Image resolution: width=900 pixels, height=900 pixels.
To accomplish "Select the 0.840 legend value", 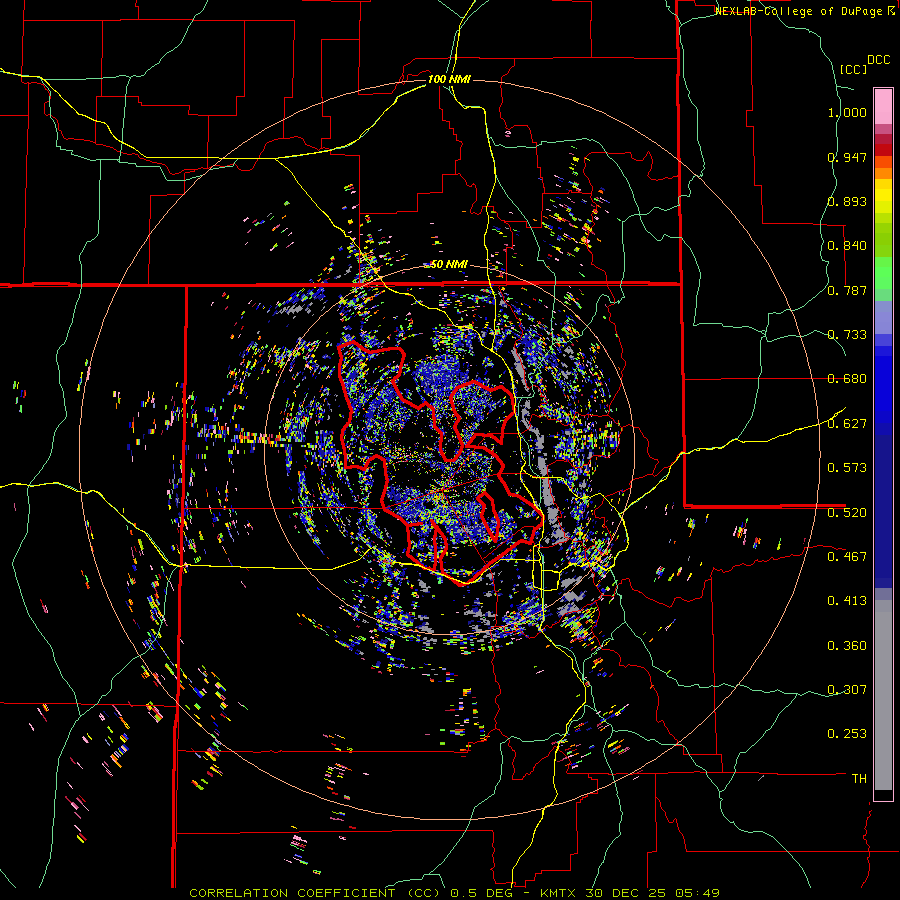I will pyautogui.click(x=847, y=246).
